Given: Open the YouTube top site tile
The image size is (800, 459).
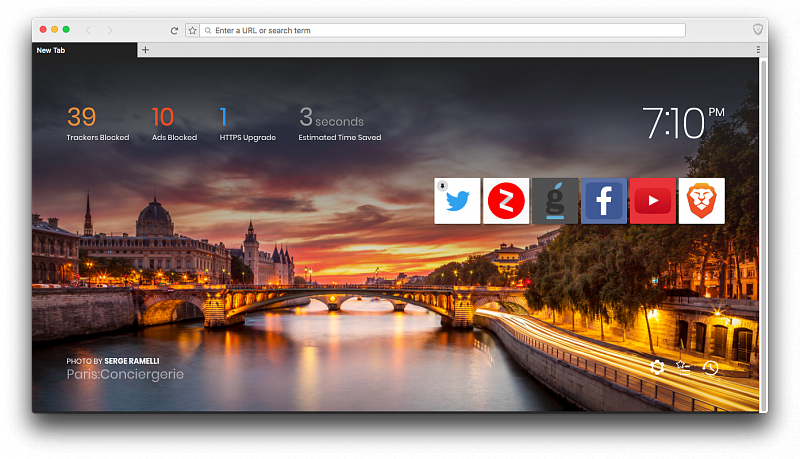Looking at the screenshot, I should coord(653,201).
